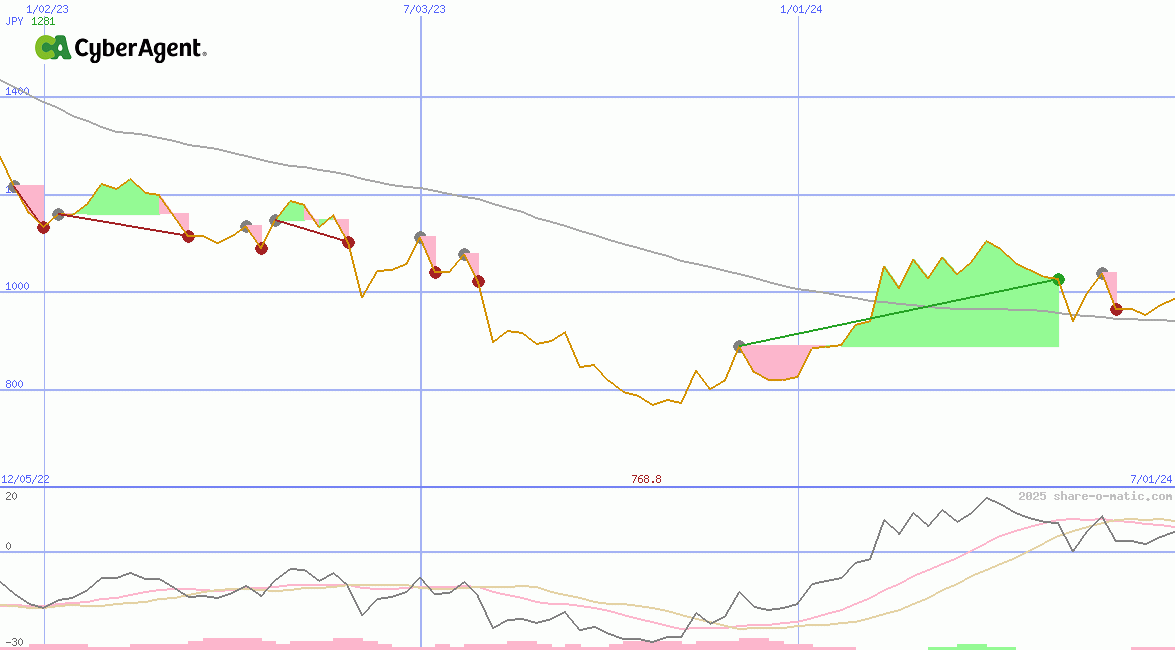Select the 1/02/23 date label
Screen dimensions: 1175x650
47,9
